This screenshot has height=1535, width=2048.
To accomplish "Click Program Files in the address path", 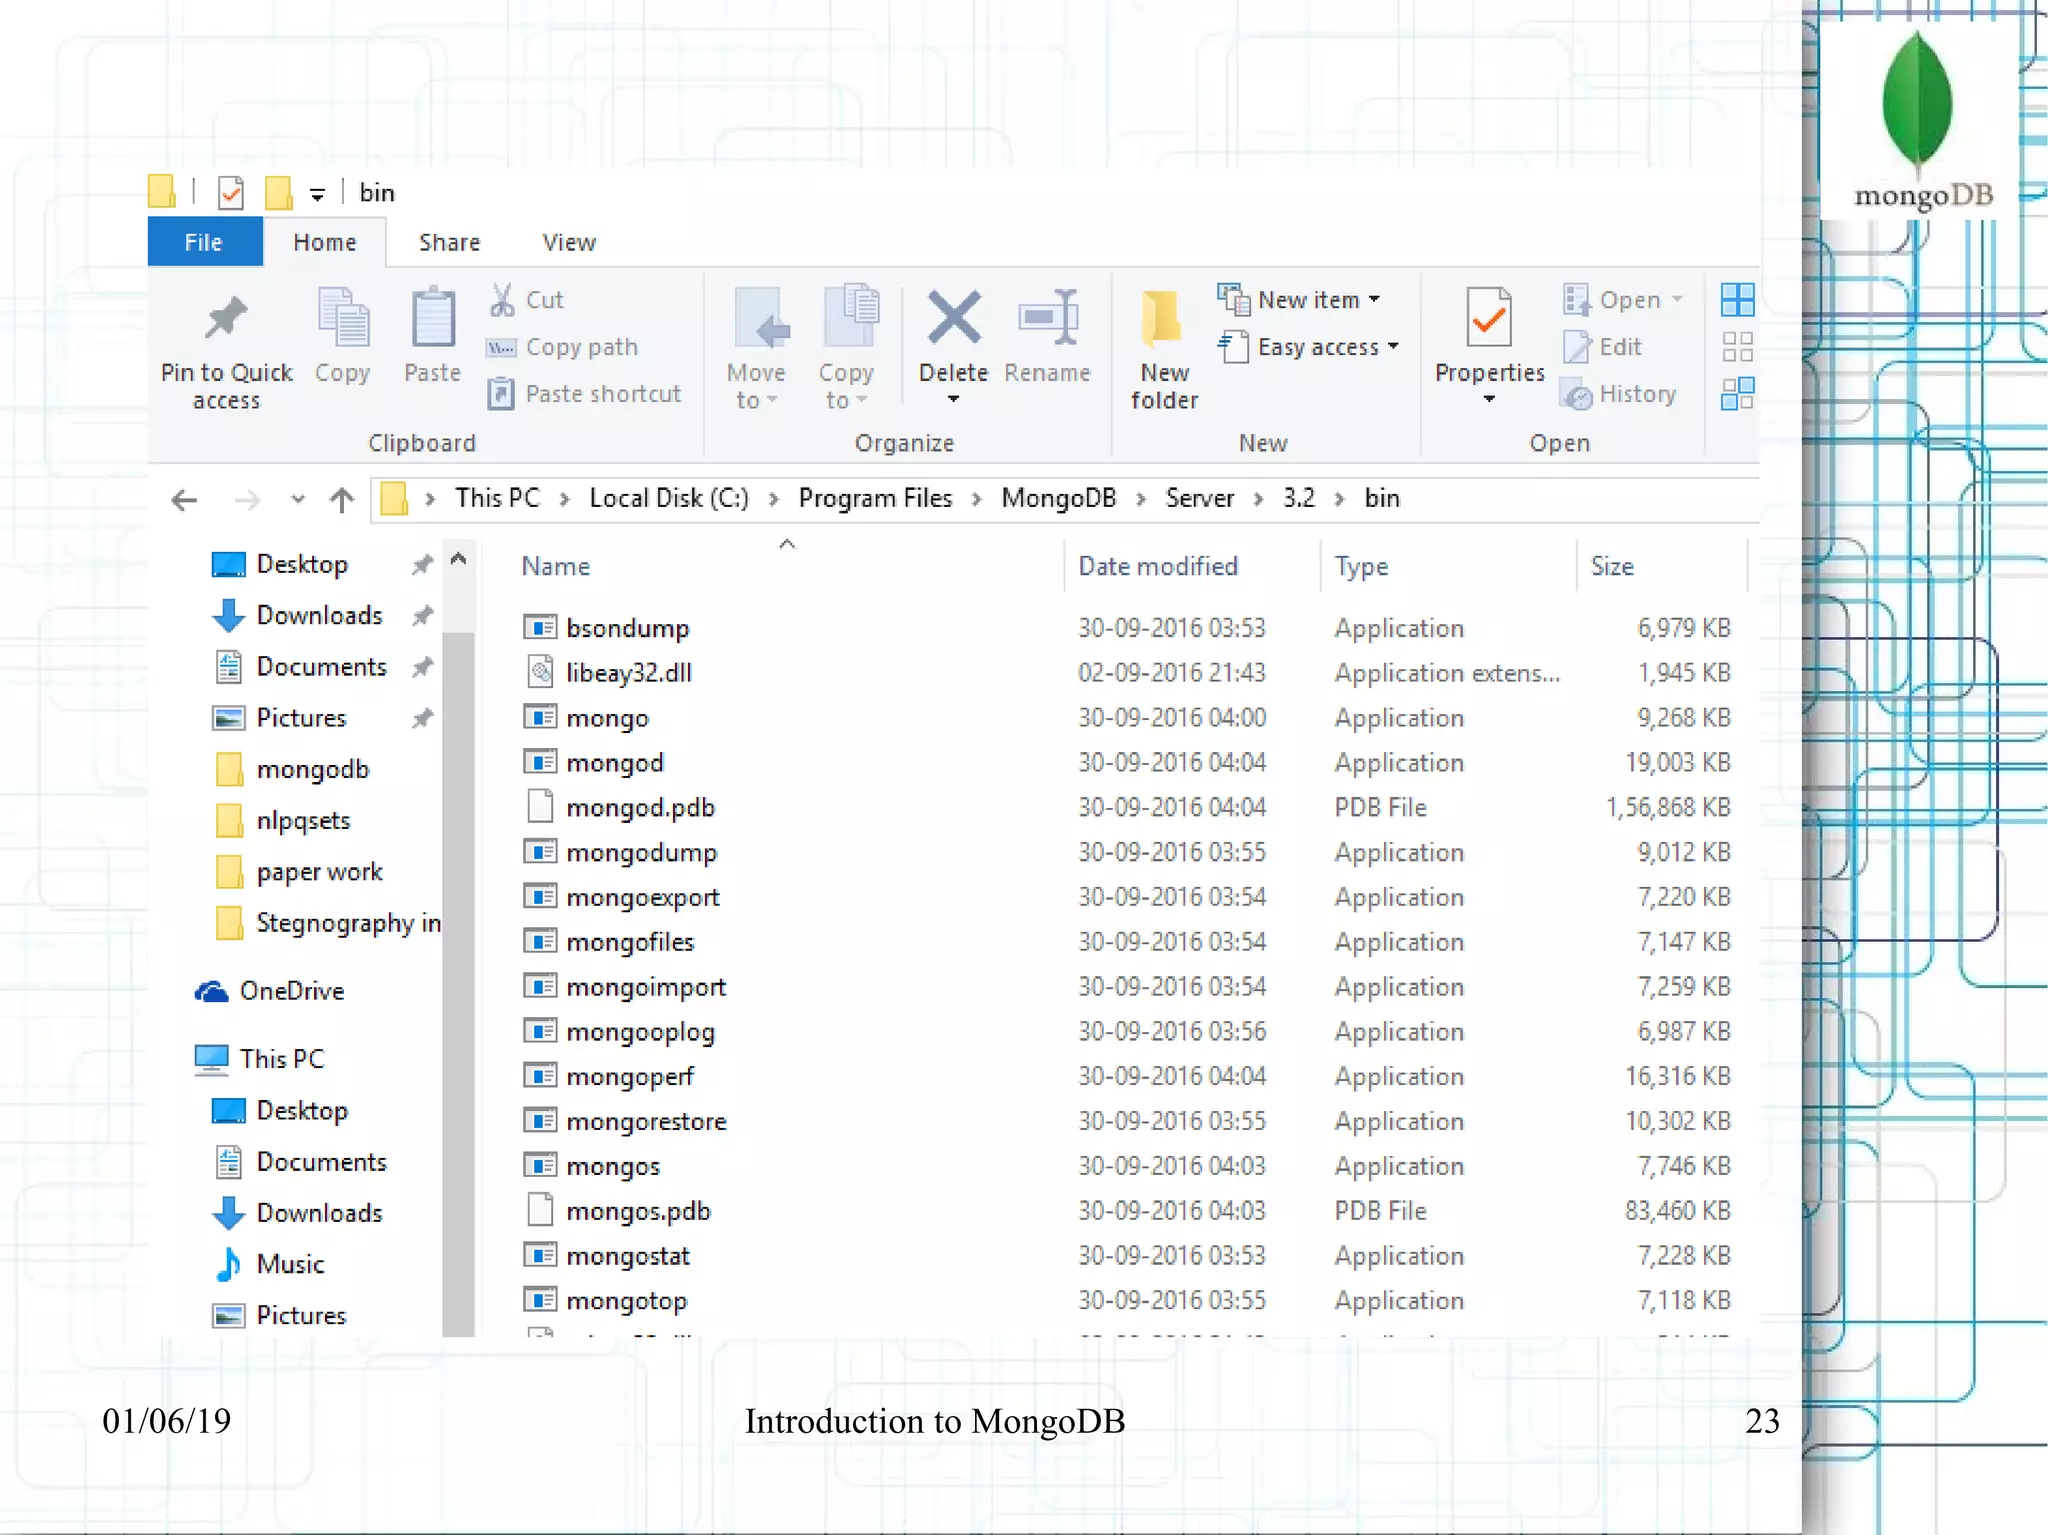I will (875, 499).
